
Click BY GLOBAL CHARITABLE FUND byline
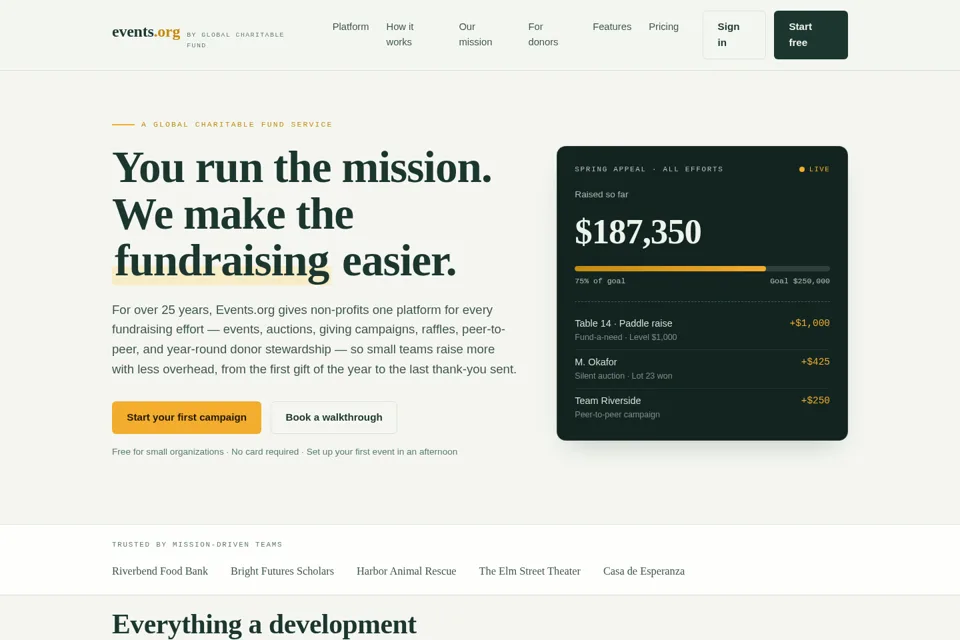(235, 40)
